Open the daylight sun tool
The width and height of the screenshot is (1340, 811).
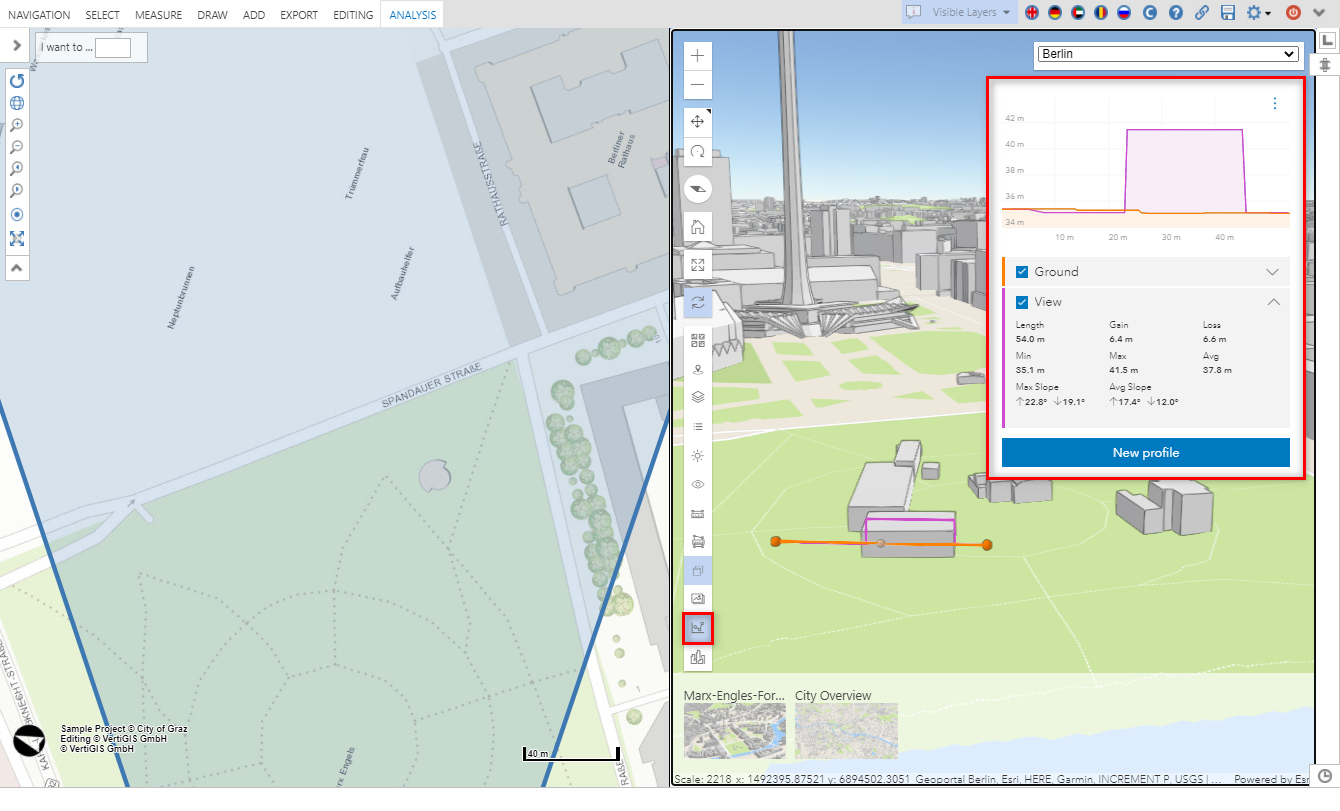pyautogui.click(x=697, y=455)
